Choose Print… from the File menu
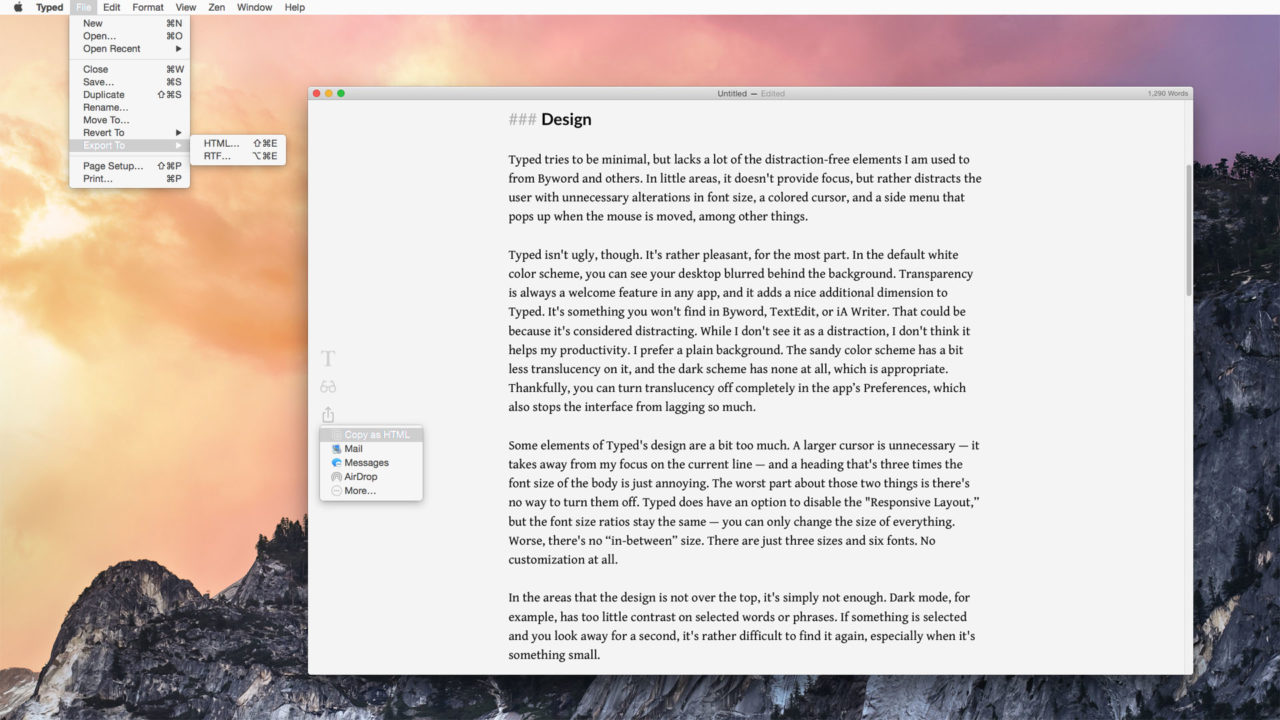The image size is (1280, 720). [129, 179]
